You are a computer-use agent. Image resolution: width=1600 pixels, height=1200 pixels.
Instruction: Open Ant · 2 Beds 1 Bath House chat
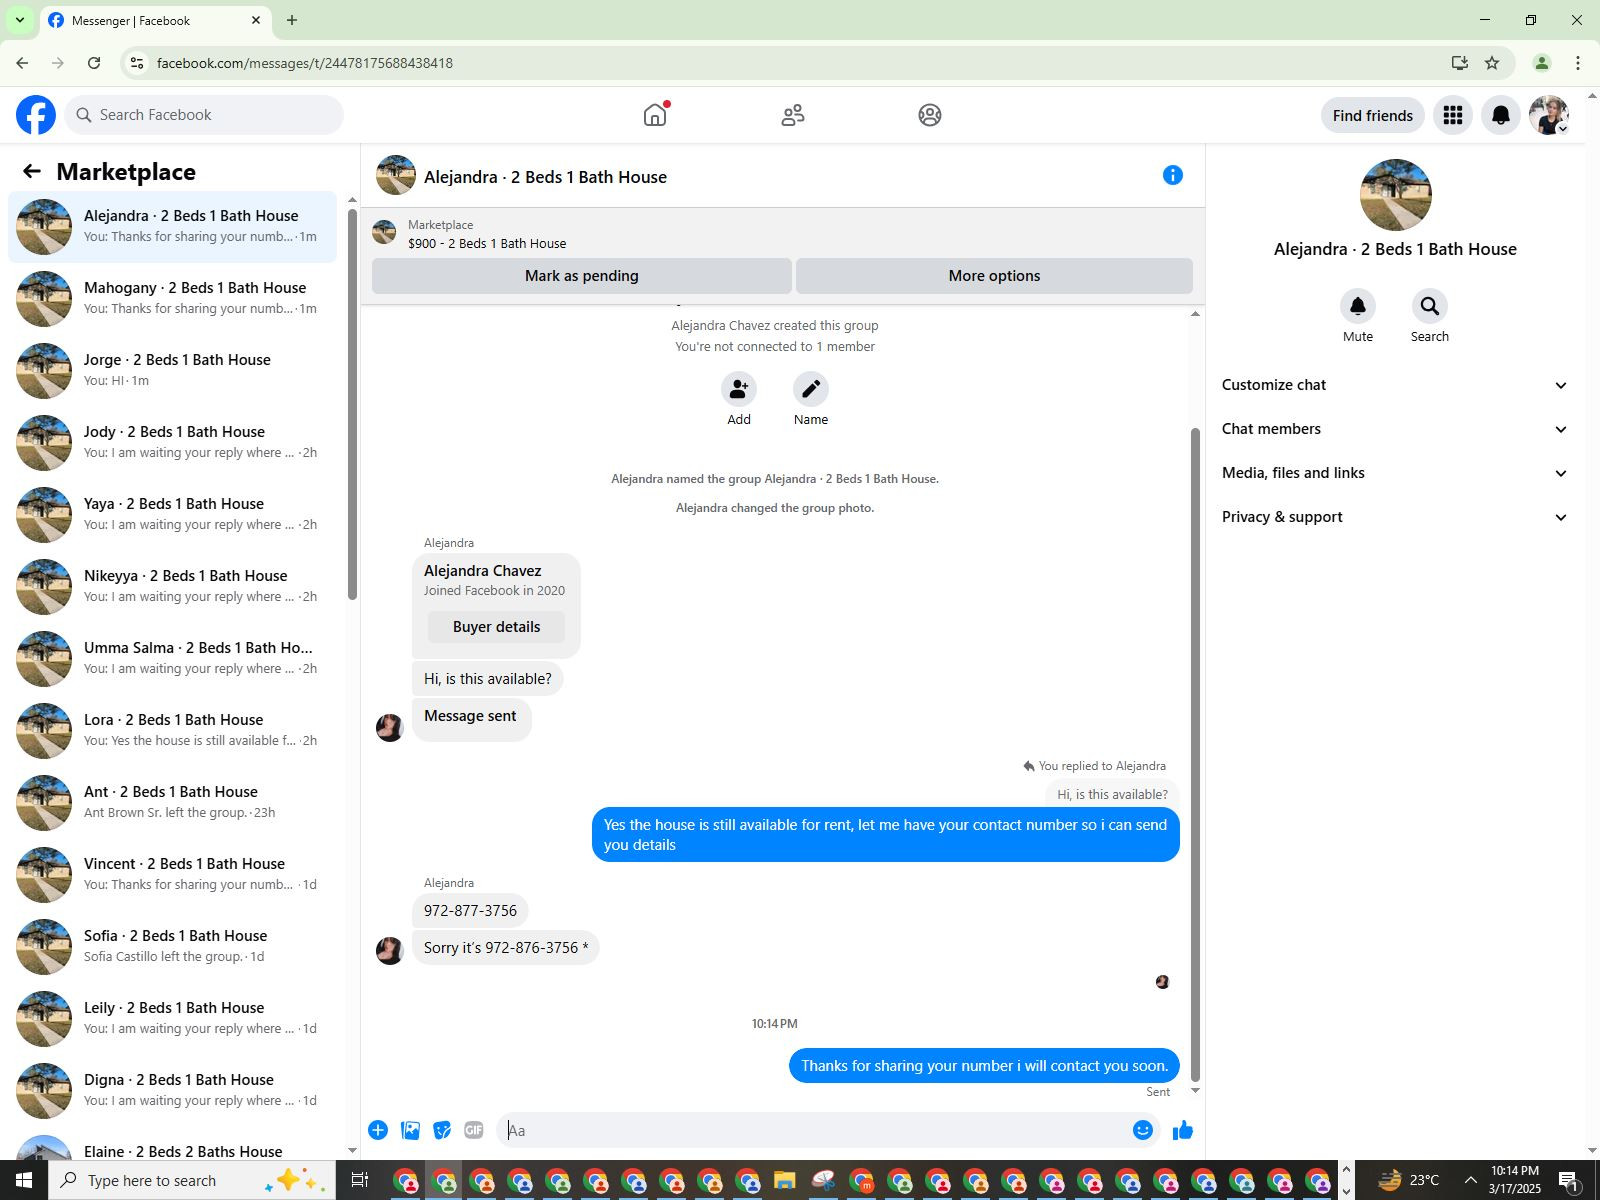(173, 803)
